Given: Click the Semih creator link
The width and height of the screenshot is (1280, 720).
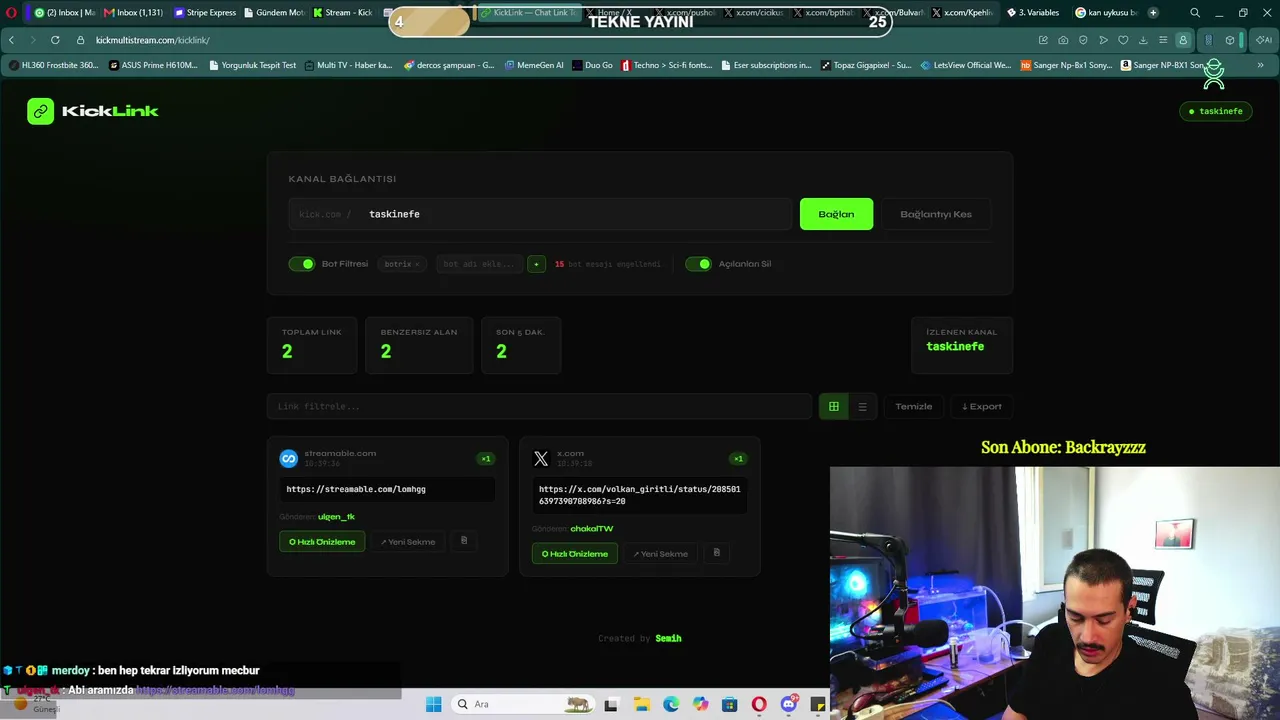Looking at the screenshot, I should tap(668, 638).
